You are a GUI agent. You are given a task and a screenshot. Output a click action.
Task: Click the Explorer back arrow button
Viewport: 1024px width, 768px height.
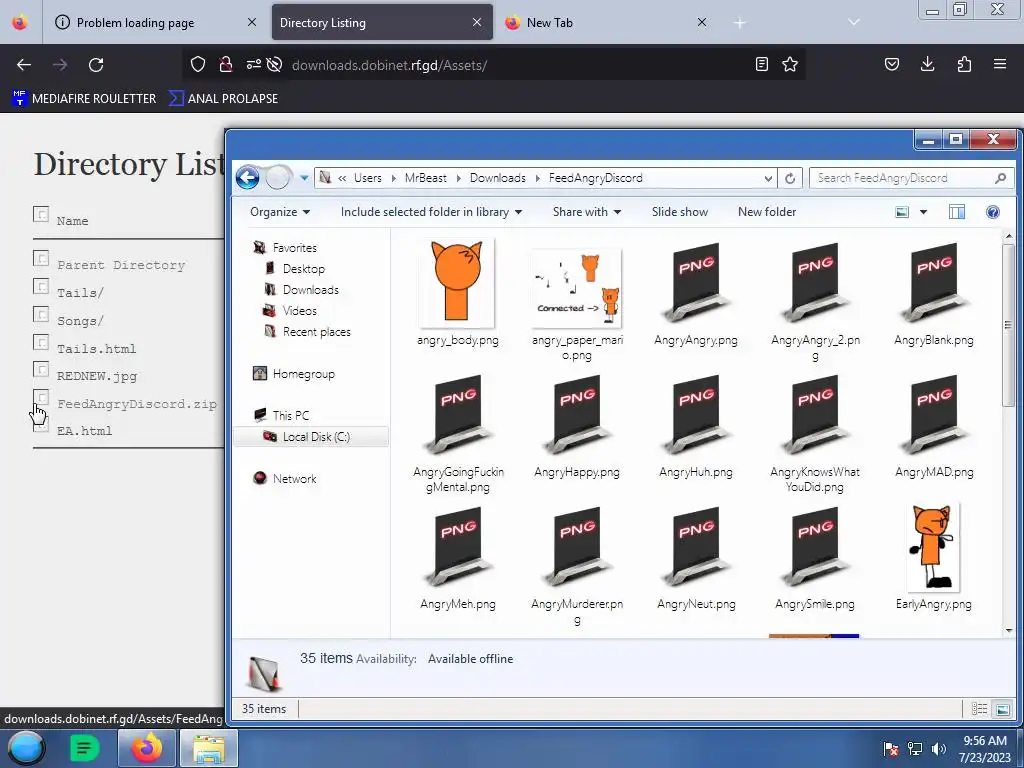(248, 178)
